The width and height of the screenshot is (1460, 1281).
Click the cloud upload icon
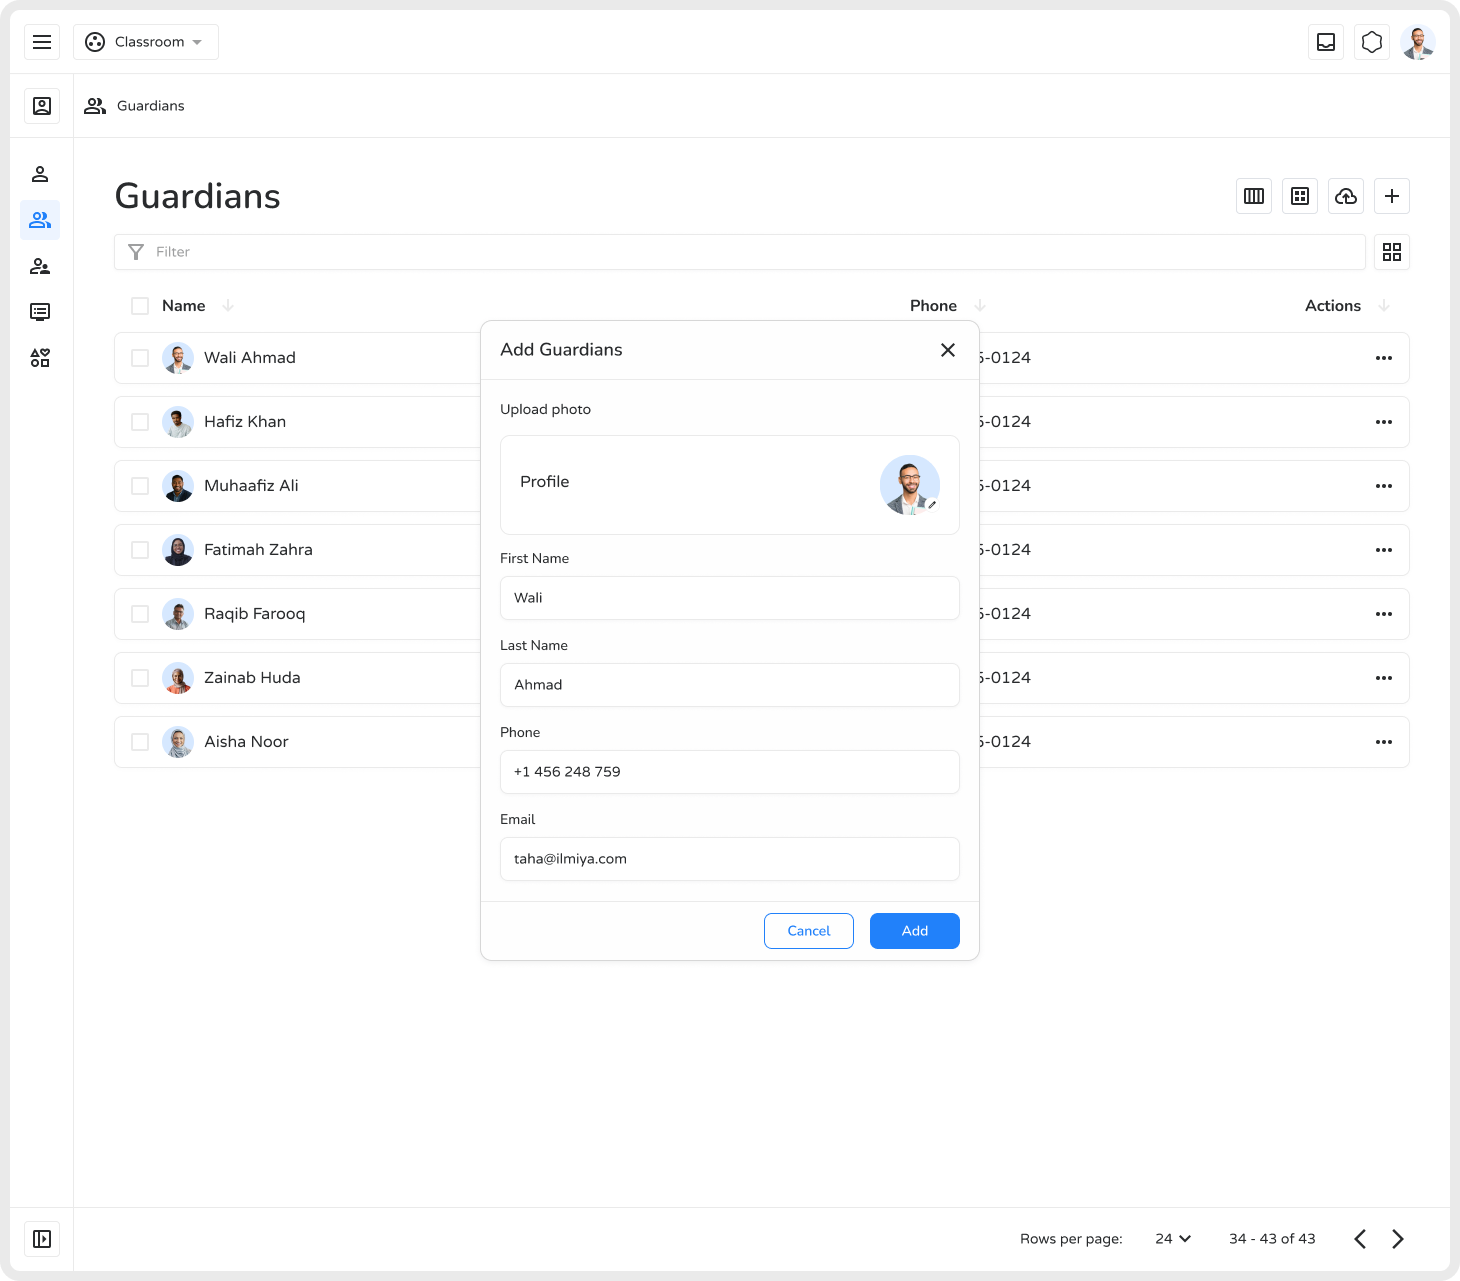[x=1346, y=196]
